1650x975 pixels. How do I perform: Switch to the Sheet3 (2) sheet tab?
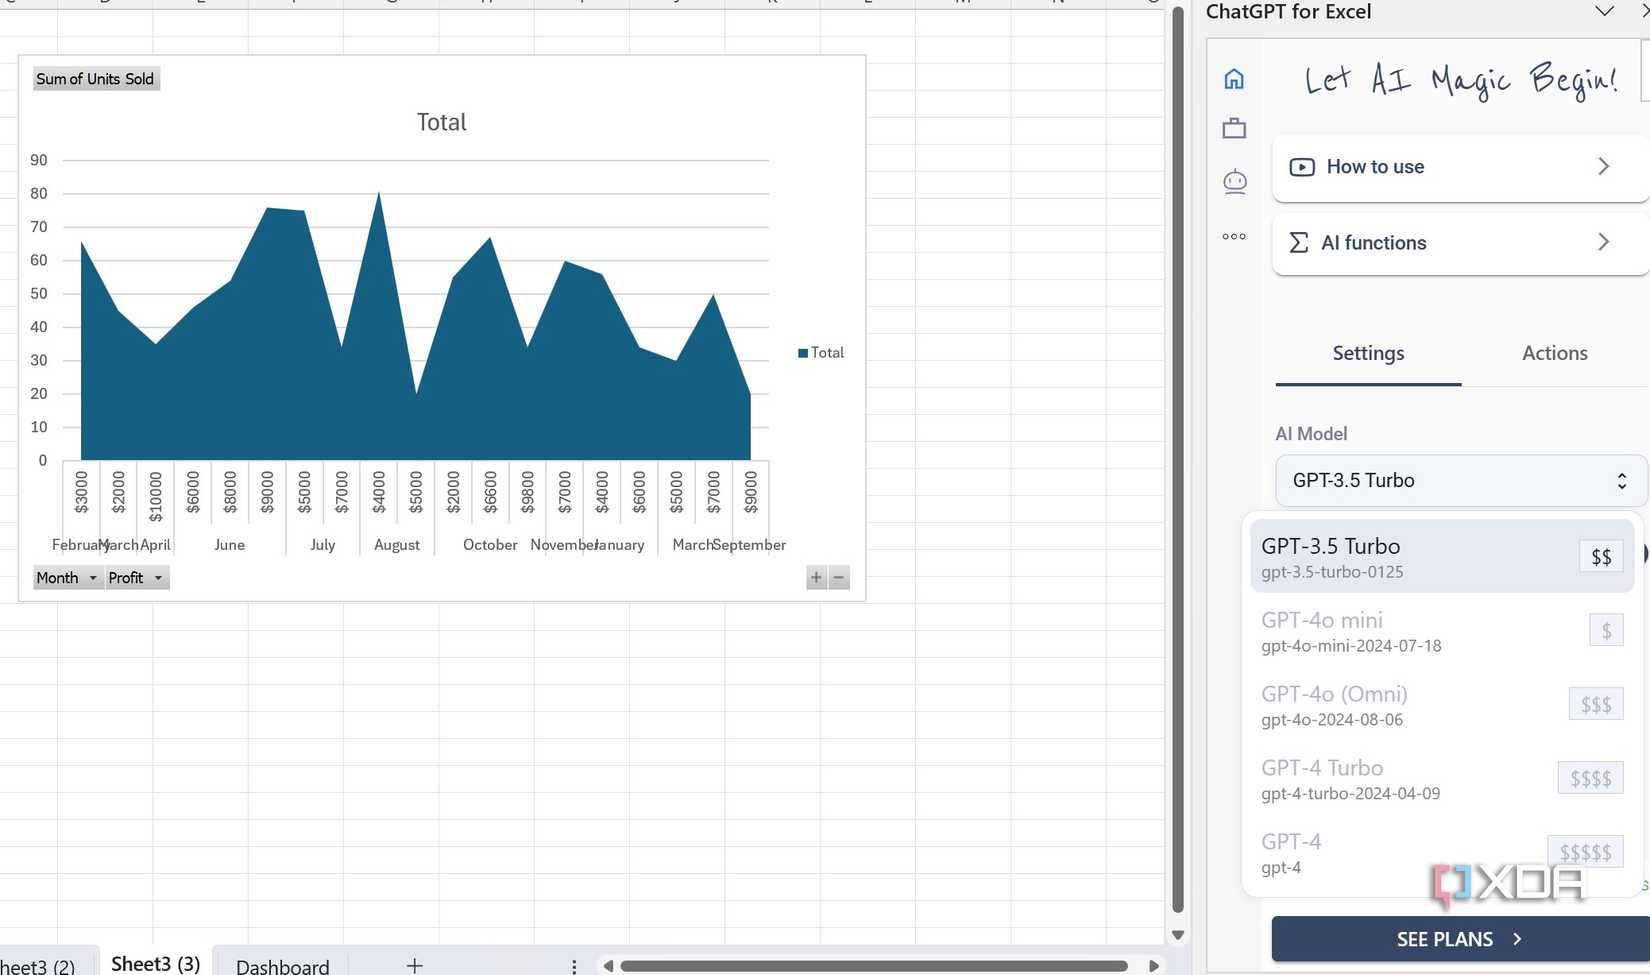[x=38, y=966]
